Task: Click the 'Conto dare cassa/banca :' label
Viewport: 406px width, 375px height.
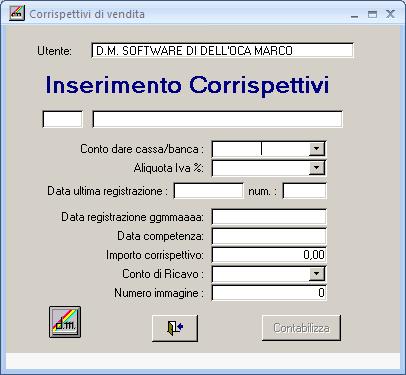Action: coord(142,149)
